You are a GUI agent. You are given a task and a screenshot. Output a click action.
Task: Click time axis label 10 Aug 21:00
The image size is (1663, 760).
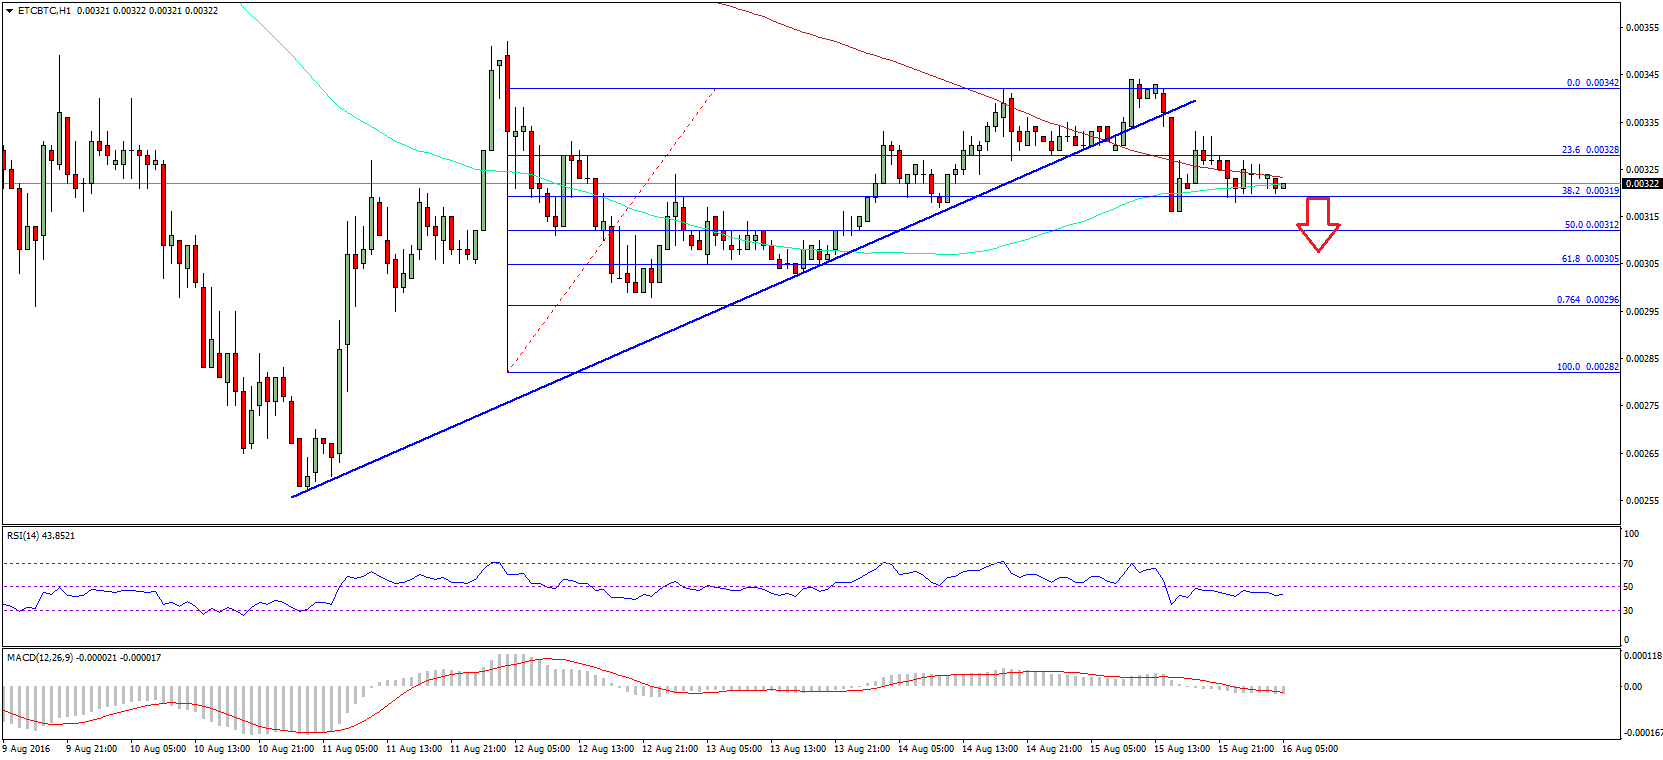pyautogui.click(x=286, y=749)
